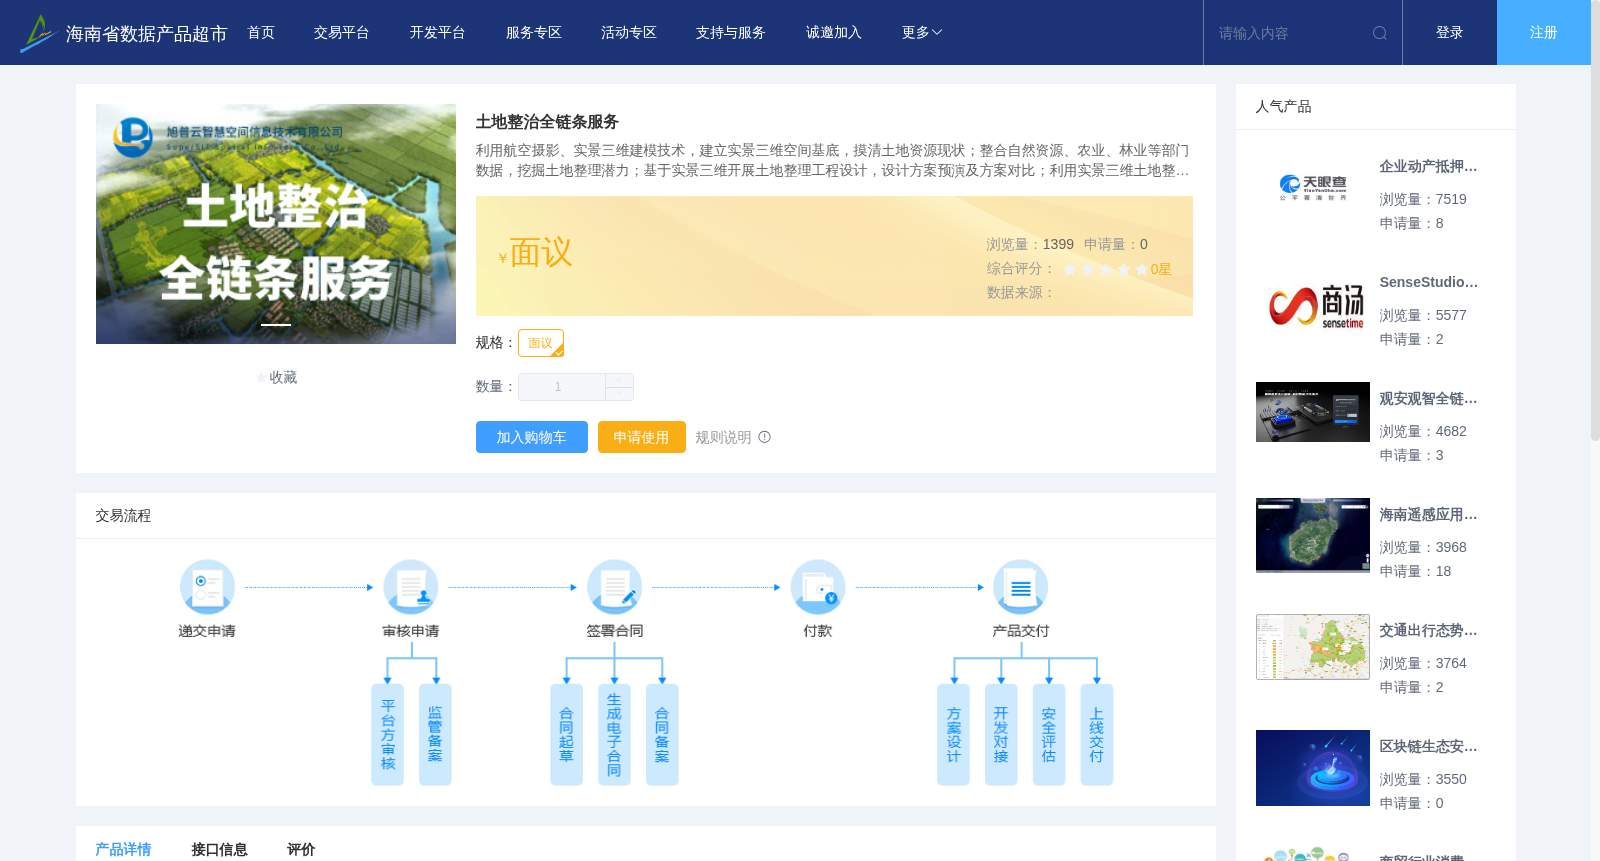Click 申请使用 button
The height and width of the screenshot is (861, 1600).
[x=642, y=437]
